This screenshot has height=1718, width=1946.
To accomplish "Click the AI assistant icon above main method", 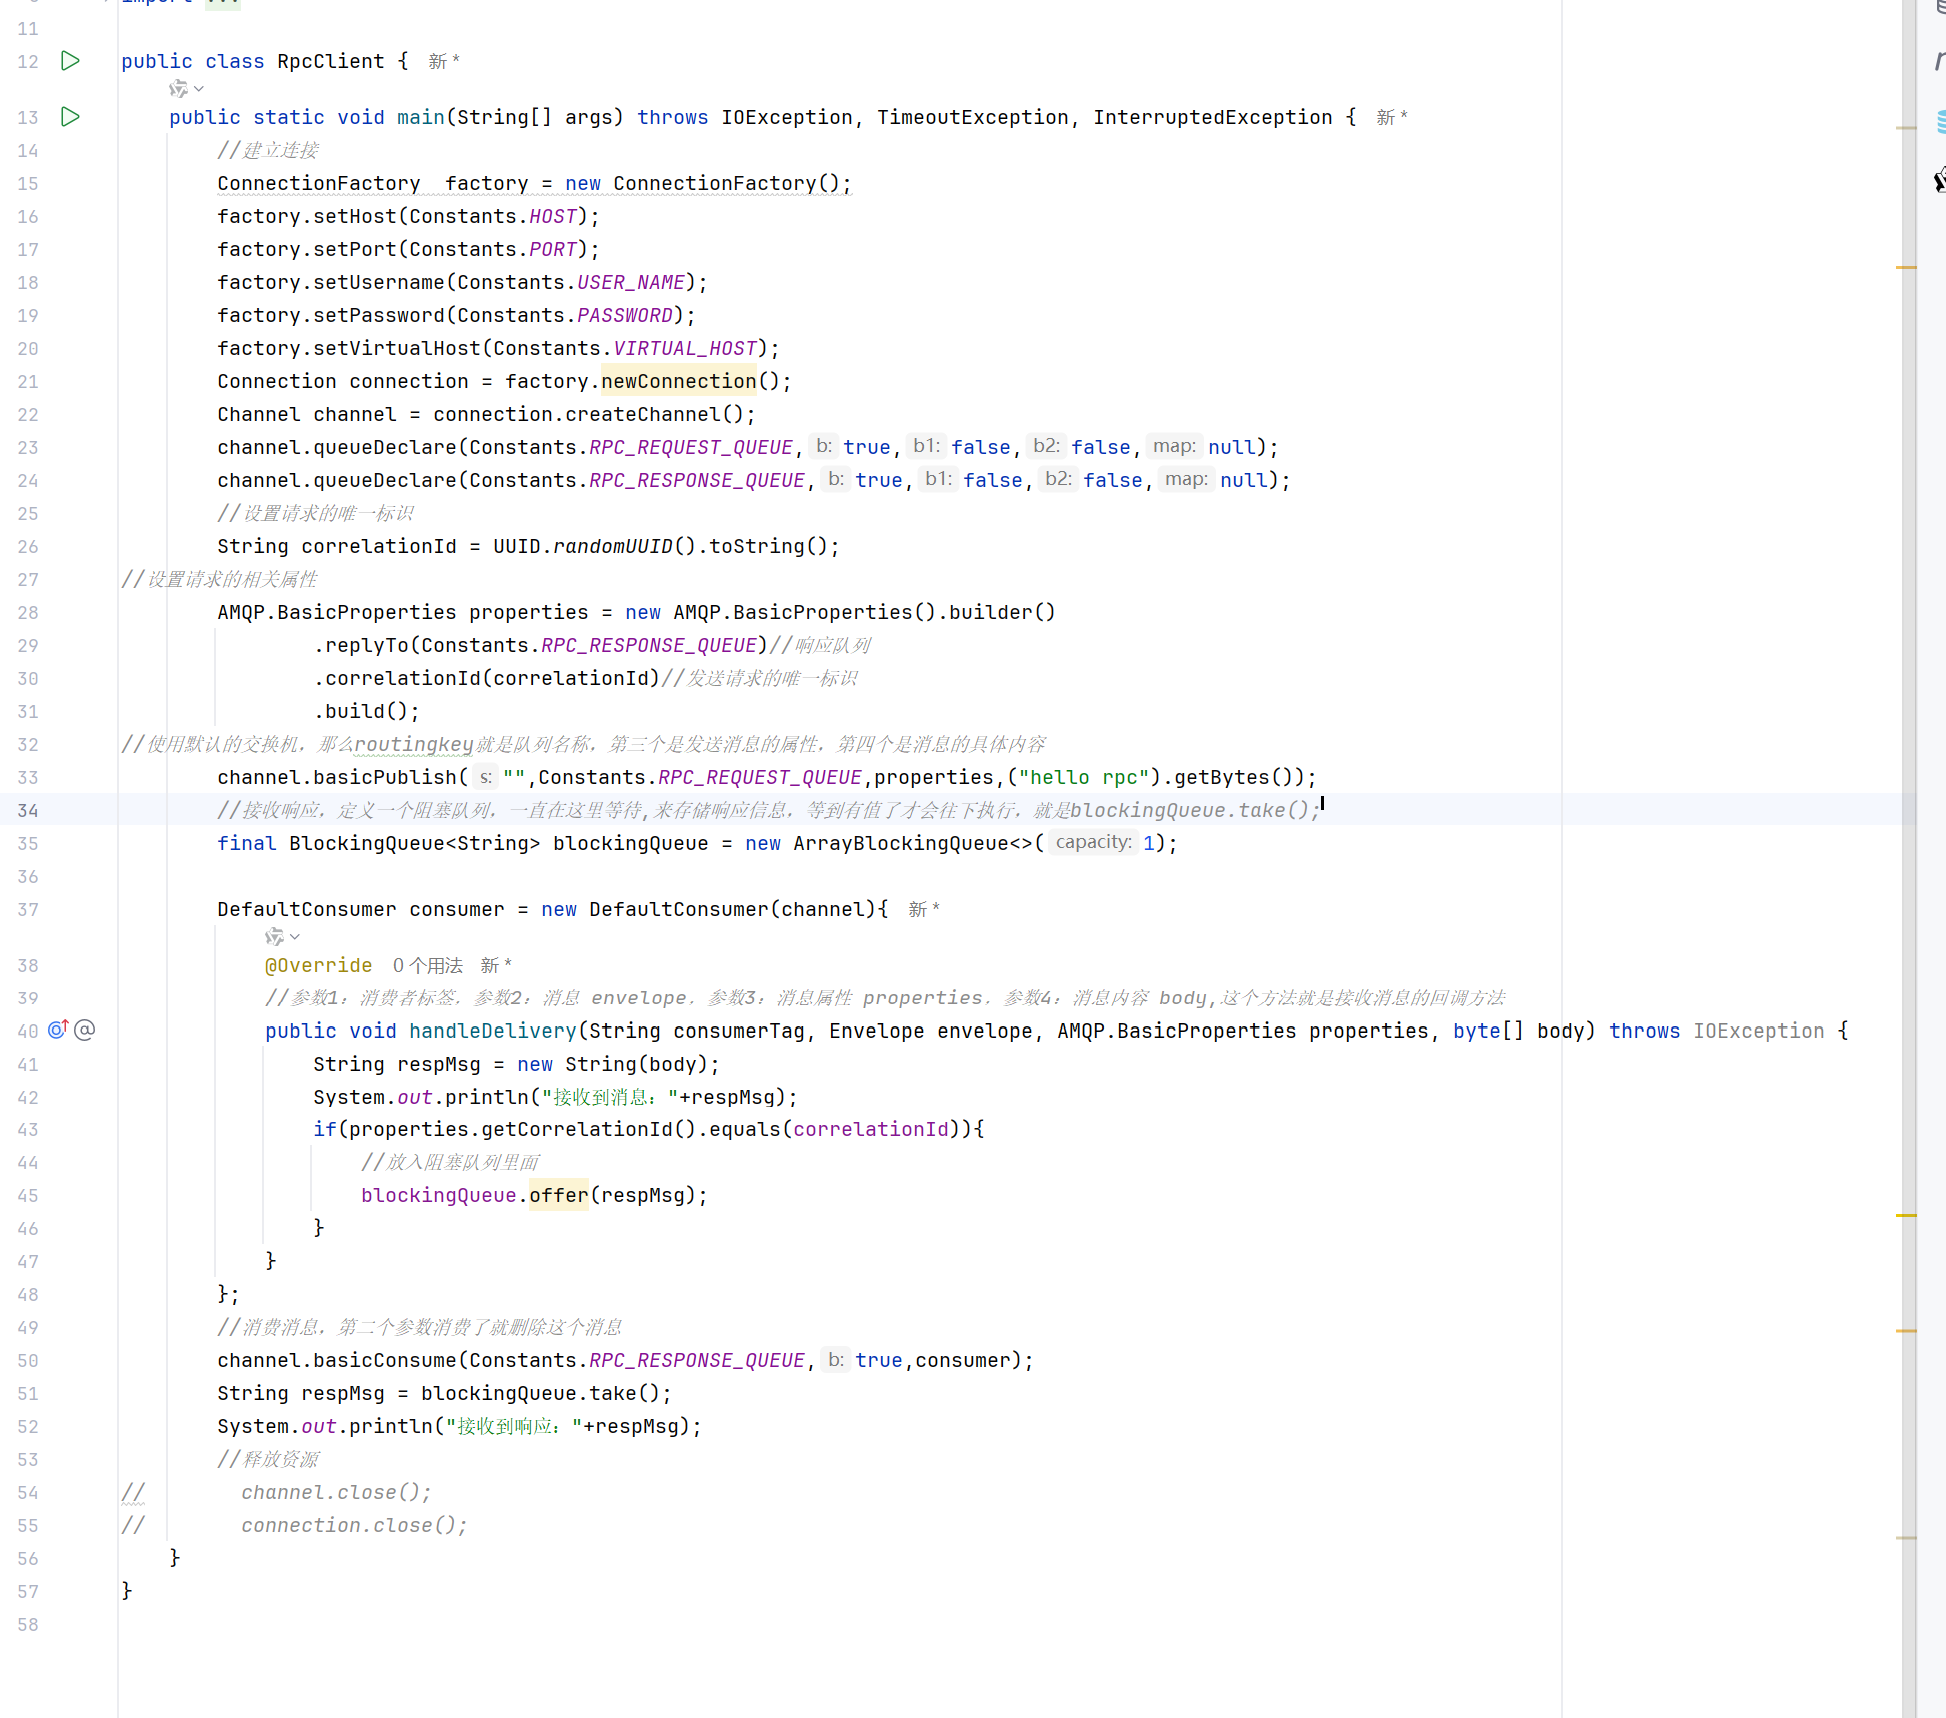I will pyautogui.click(x=178, y=89).
